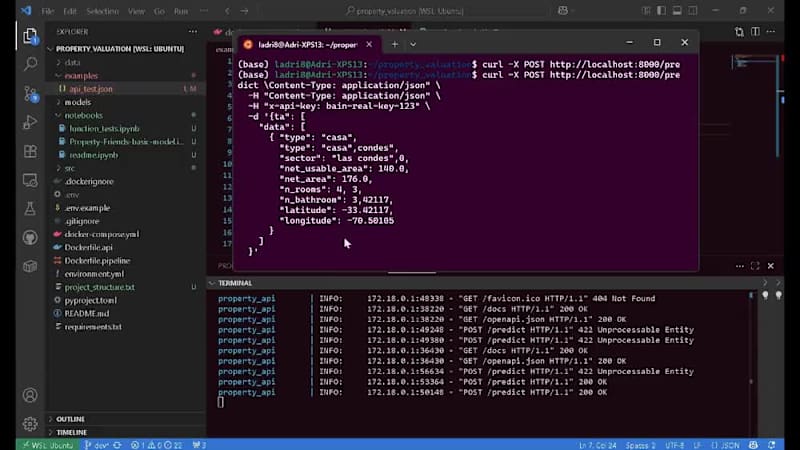Select JSON language mode in status bar
800x450 pixels.
[x=725, y=445]
